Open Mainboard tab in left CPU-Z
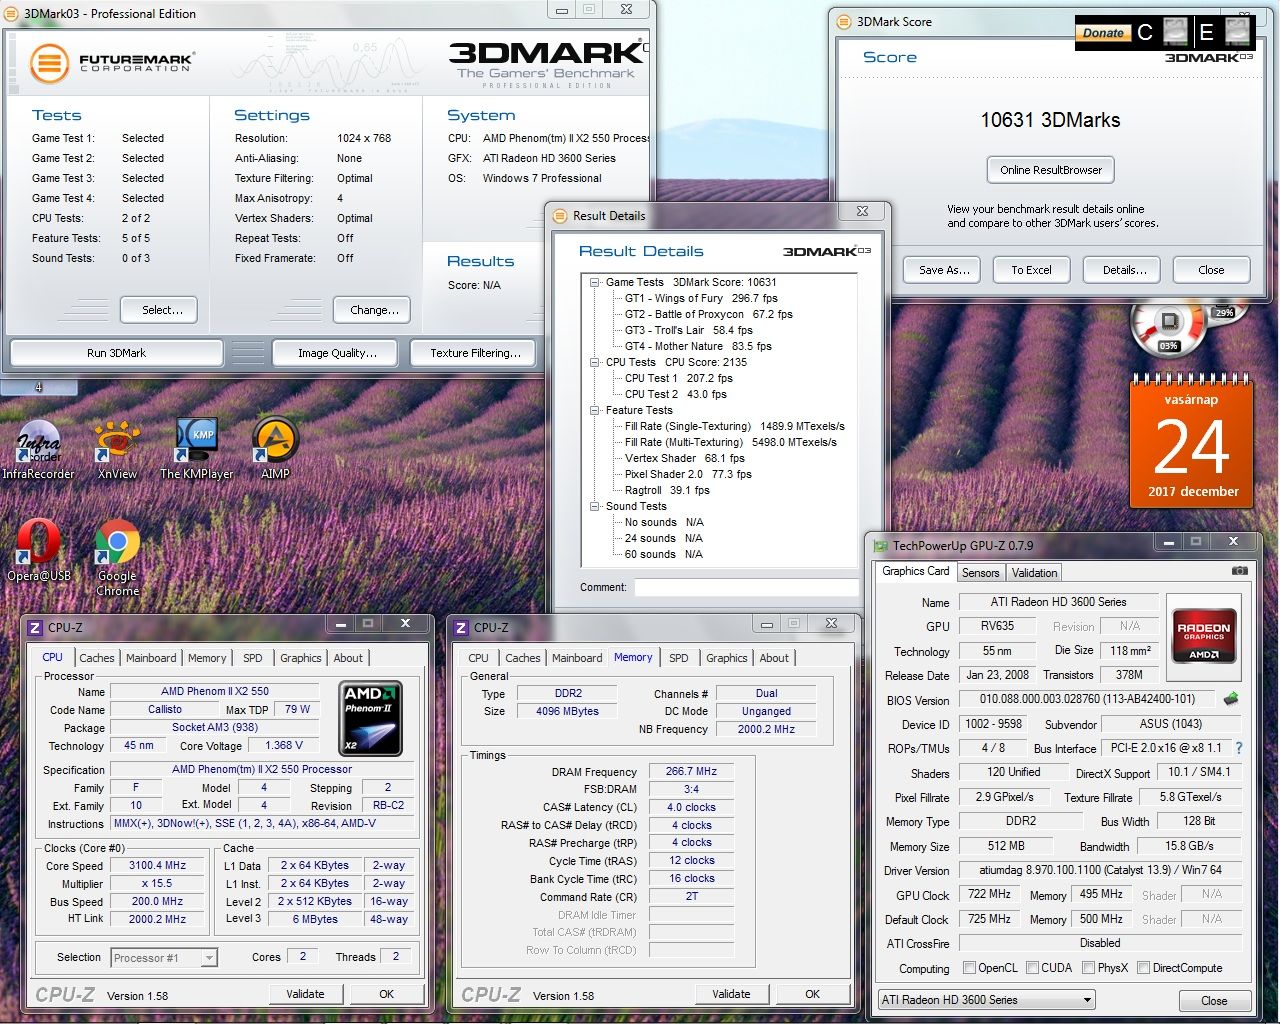1280x1024 pixels. coord(151,658)
